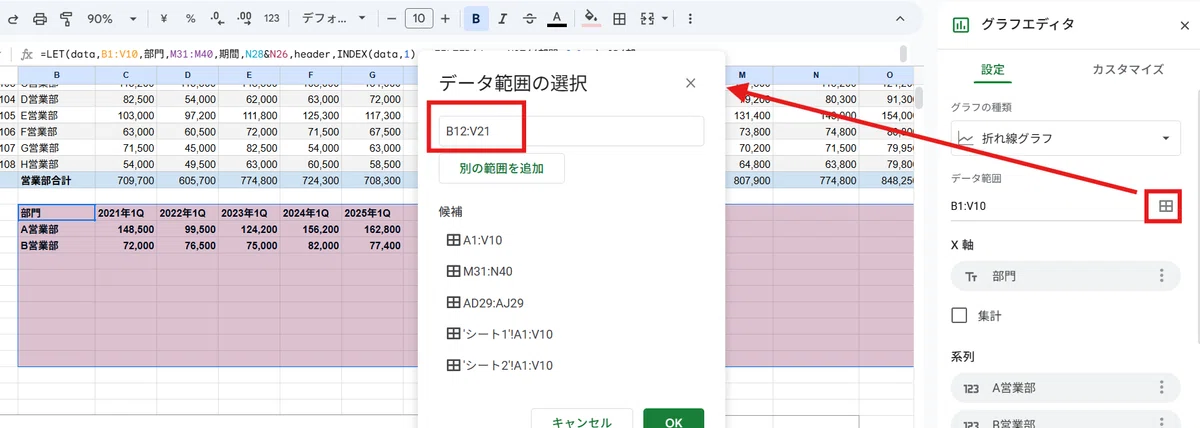Viewport: 1200px width, 428px height.
Task: Click the redo arrow in the toolbar
Action: coord(13,18)
